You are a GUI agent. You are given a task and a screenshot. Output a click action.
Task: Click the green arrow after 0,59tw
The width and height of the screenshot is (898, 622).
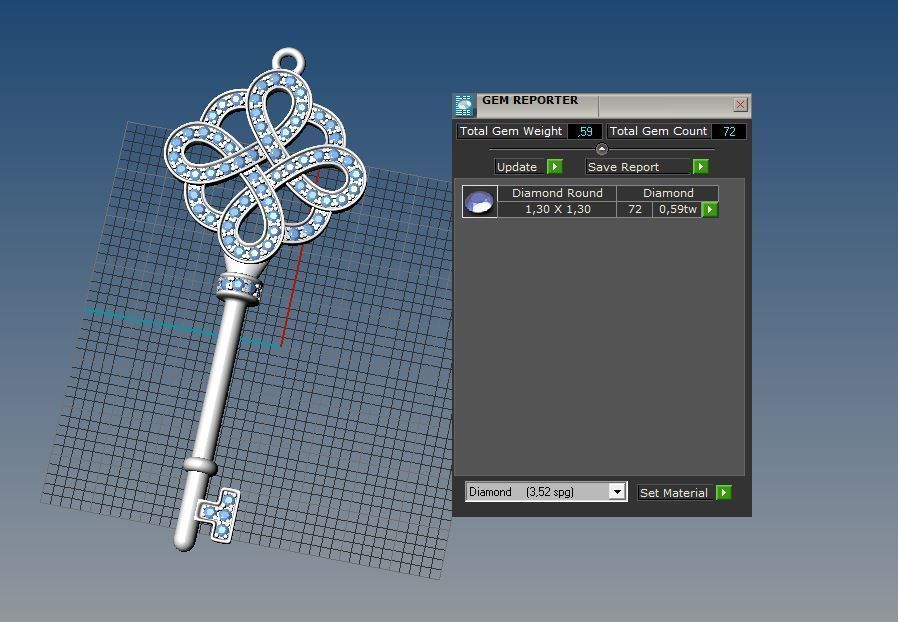[x=710, y=210]
